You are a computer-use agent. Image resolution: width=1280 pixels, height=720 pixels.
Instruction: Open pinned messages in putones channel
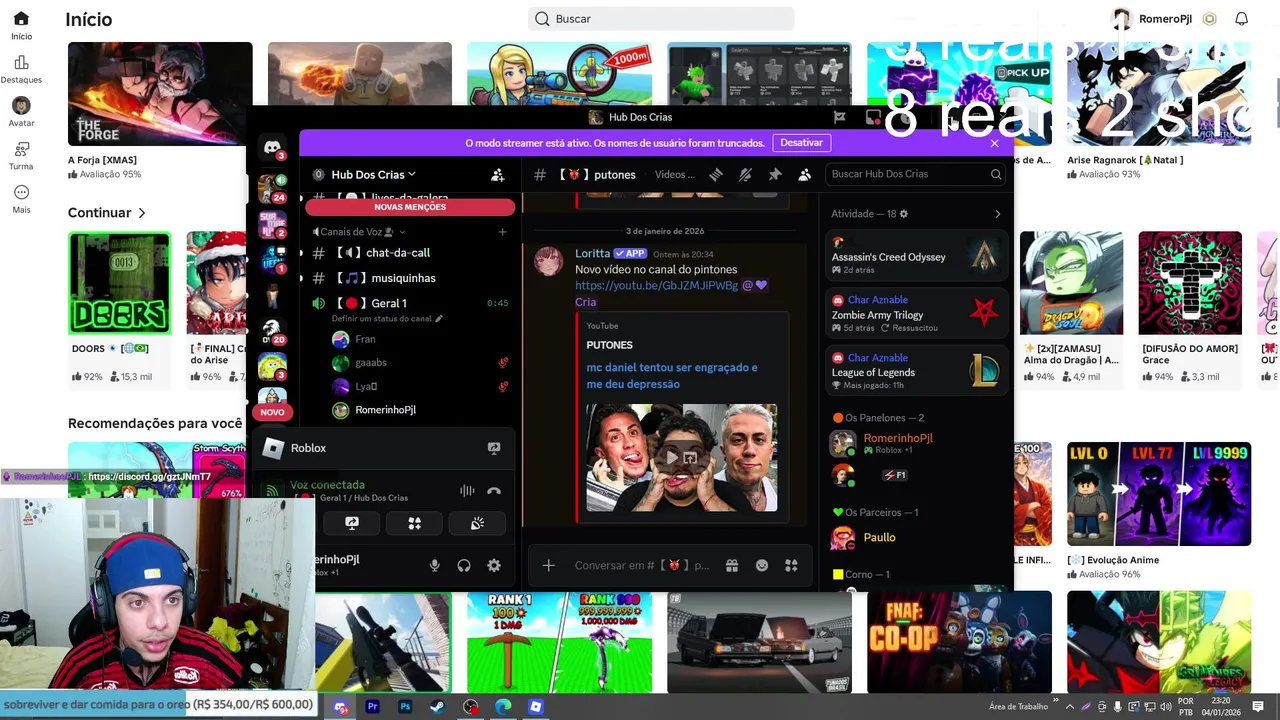tap(775, 174)
